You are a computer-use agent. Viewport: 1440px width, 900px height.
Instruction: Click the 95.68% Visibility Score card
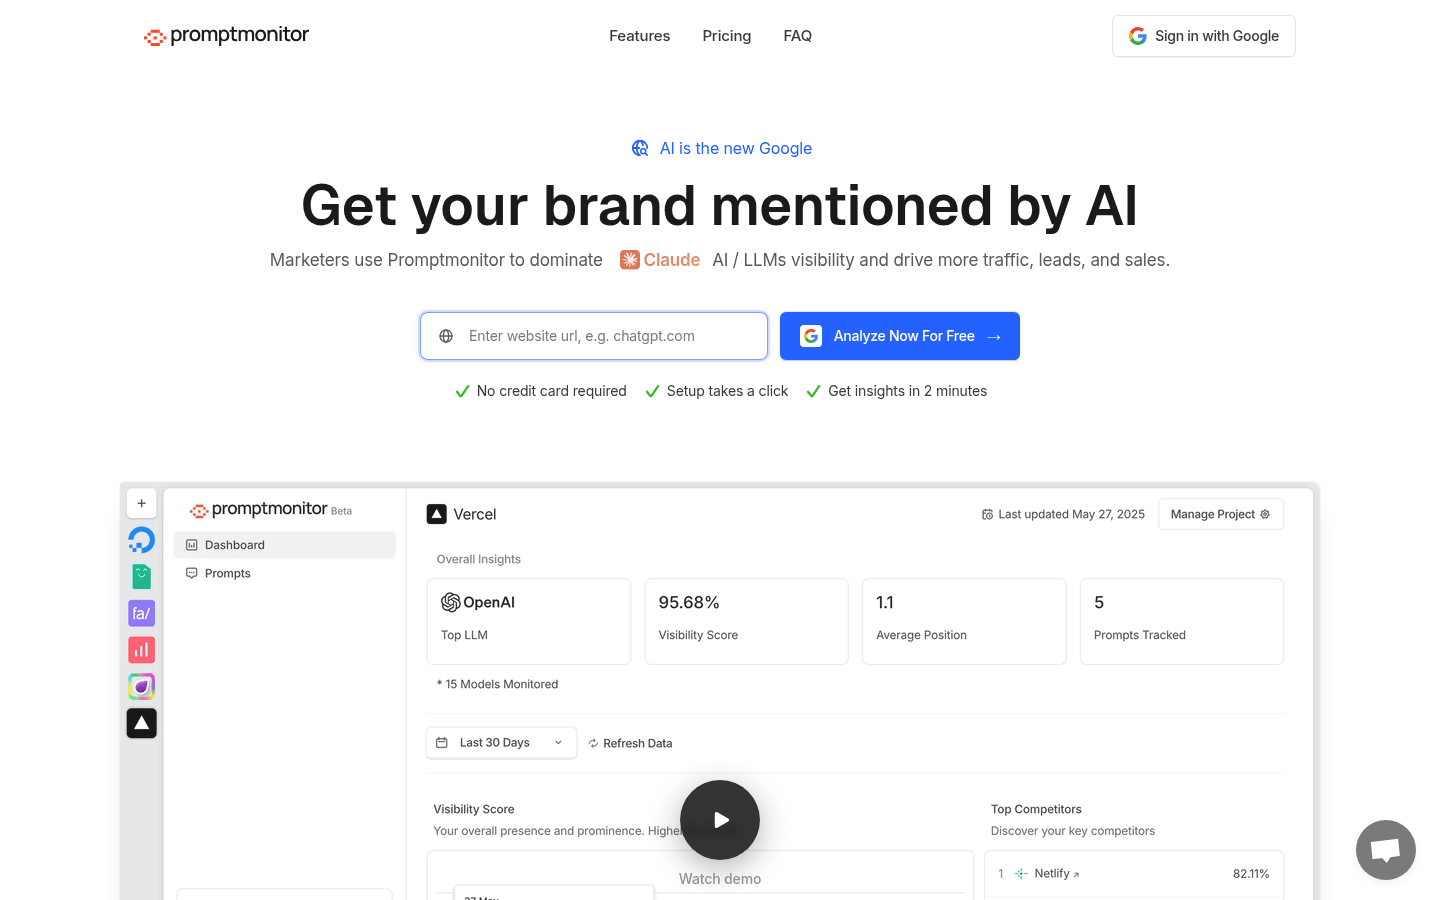tap(747, 621)
